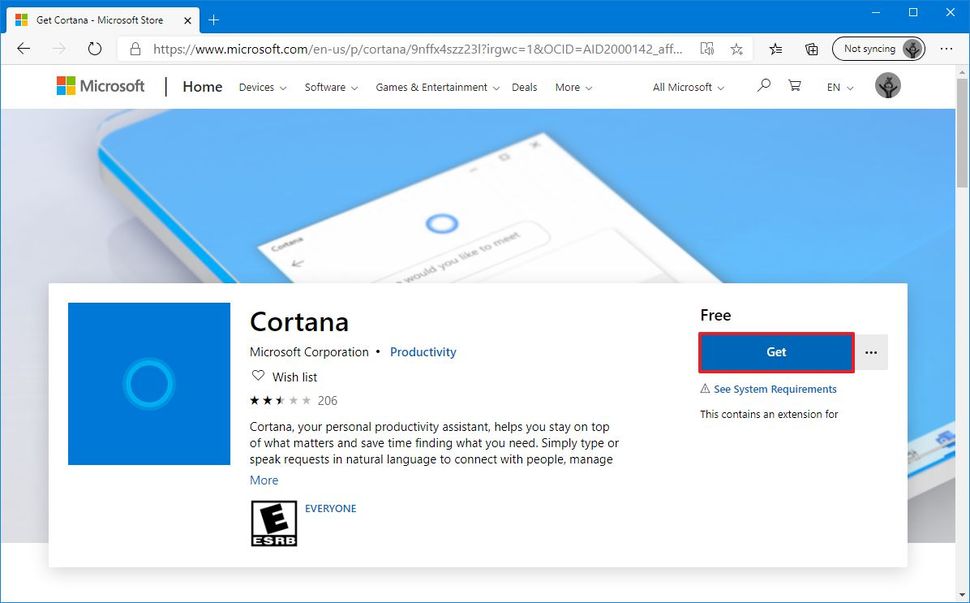970x603 pixels.
Task: Open the favorites bar toggle icon
Action: point(775,48)
